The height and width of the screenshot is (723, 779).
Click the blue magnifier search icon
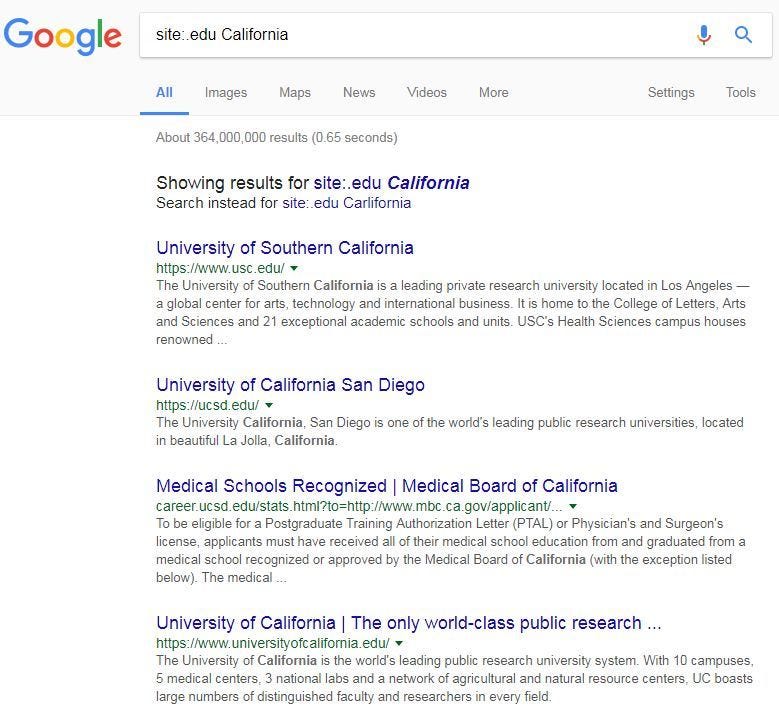[743, 35]
